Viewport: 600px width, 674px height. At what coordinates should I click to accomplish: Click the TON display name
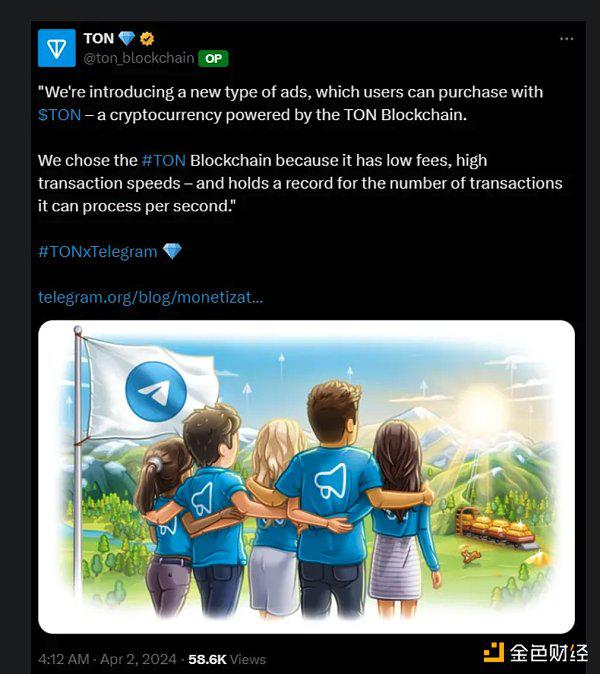[x=99, y=38]
